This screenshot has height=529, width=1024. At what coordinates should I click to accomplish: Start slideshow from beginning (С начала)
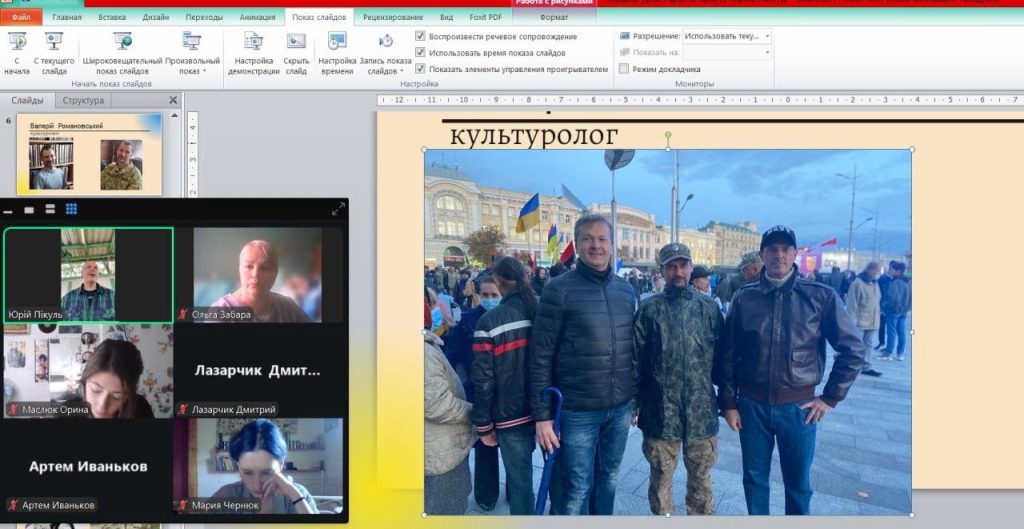pos(17,52)
